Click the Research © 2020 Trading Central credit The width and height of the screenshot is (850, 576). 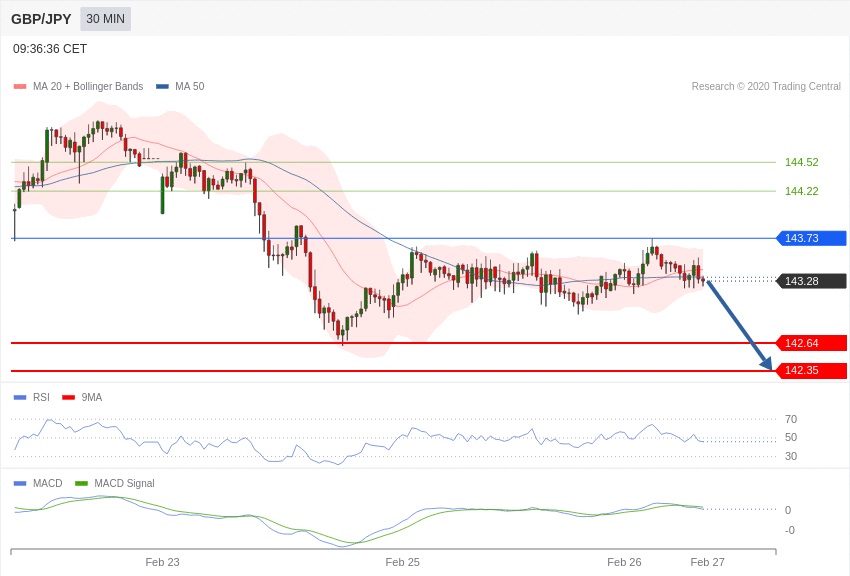click(766, 86)
